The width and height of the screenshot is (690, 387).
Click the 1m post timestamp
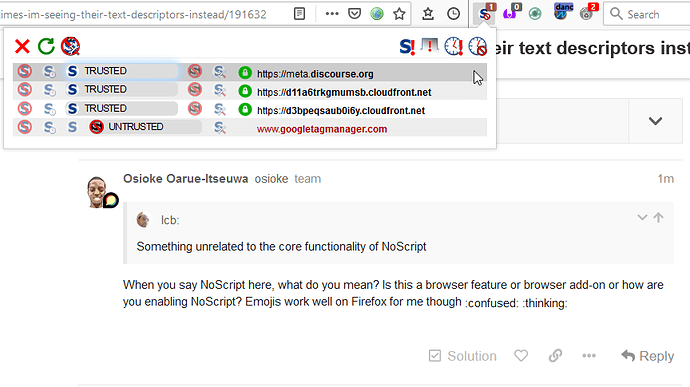pos(666,179)
